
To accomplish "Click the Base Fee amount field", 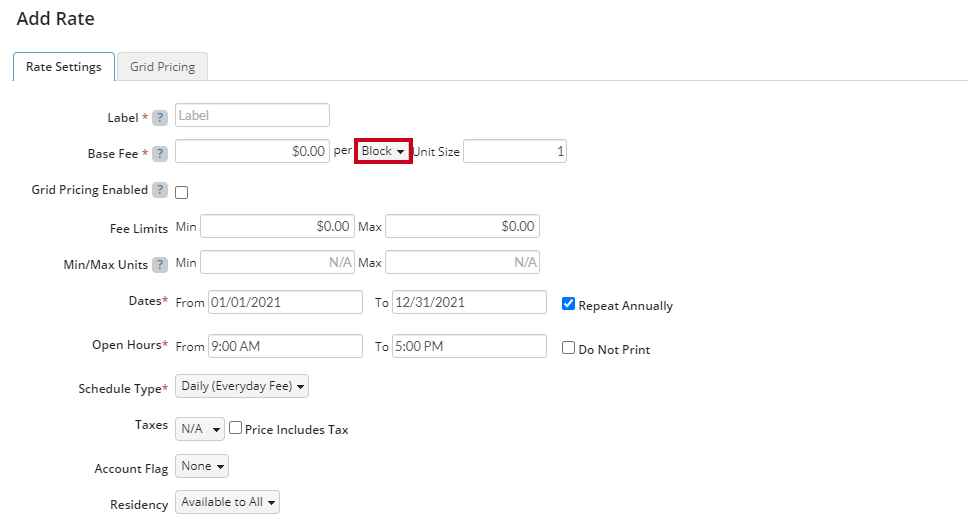I will pyautogui.click(x=252, y=151).
